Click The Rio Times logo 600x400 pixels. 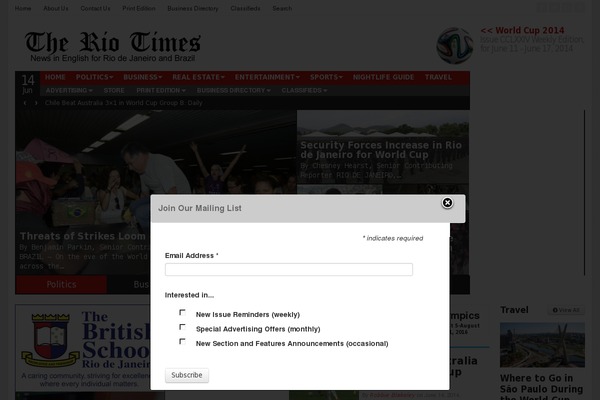click(113, 47)
